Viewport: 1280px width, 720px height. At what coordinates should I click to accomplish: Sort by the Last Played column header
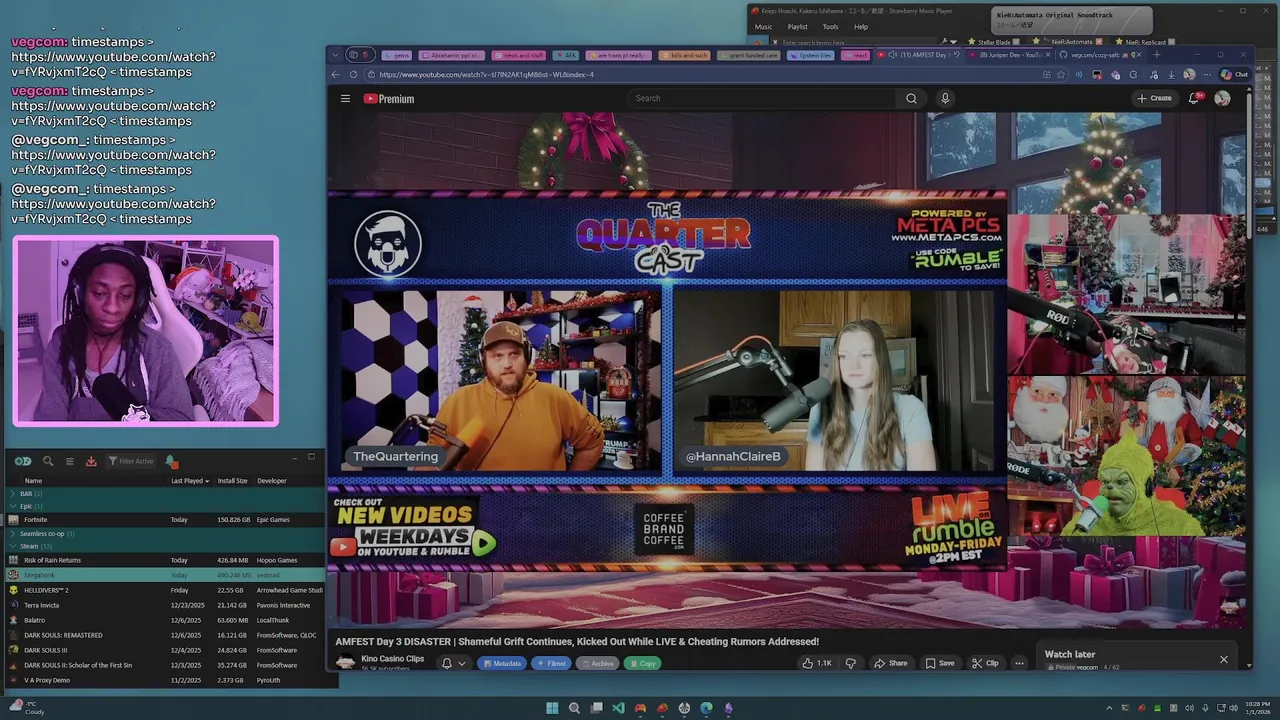coord(189,481)
